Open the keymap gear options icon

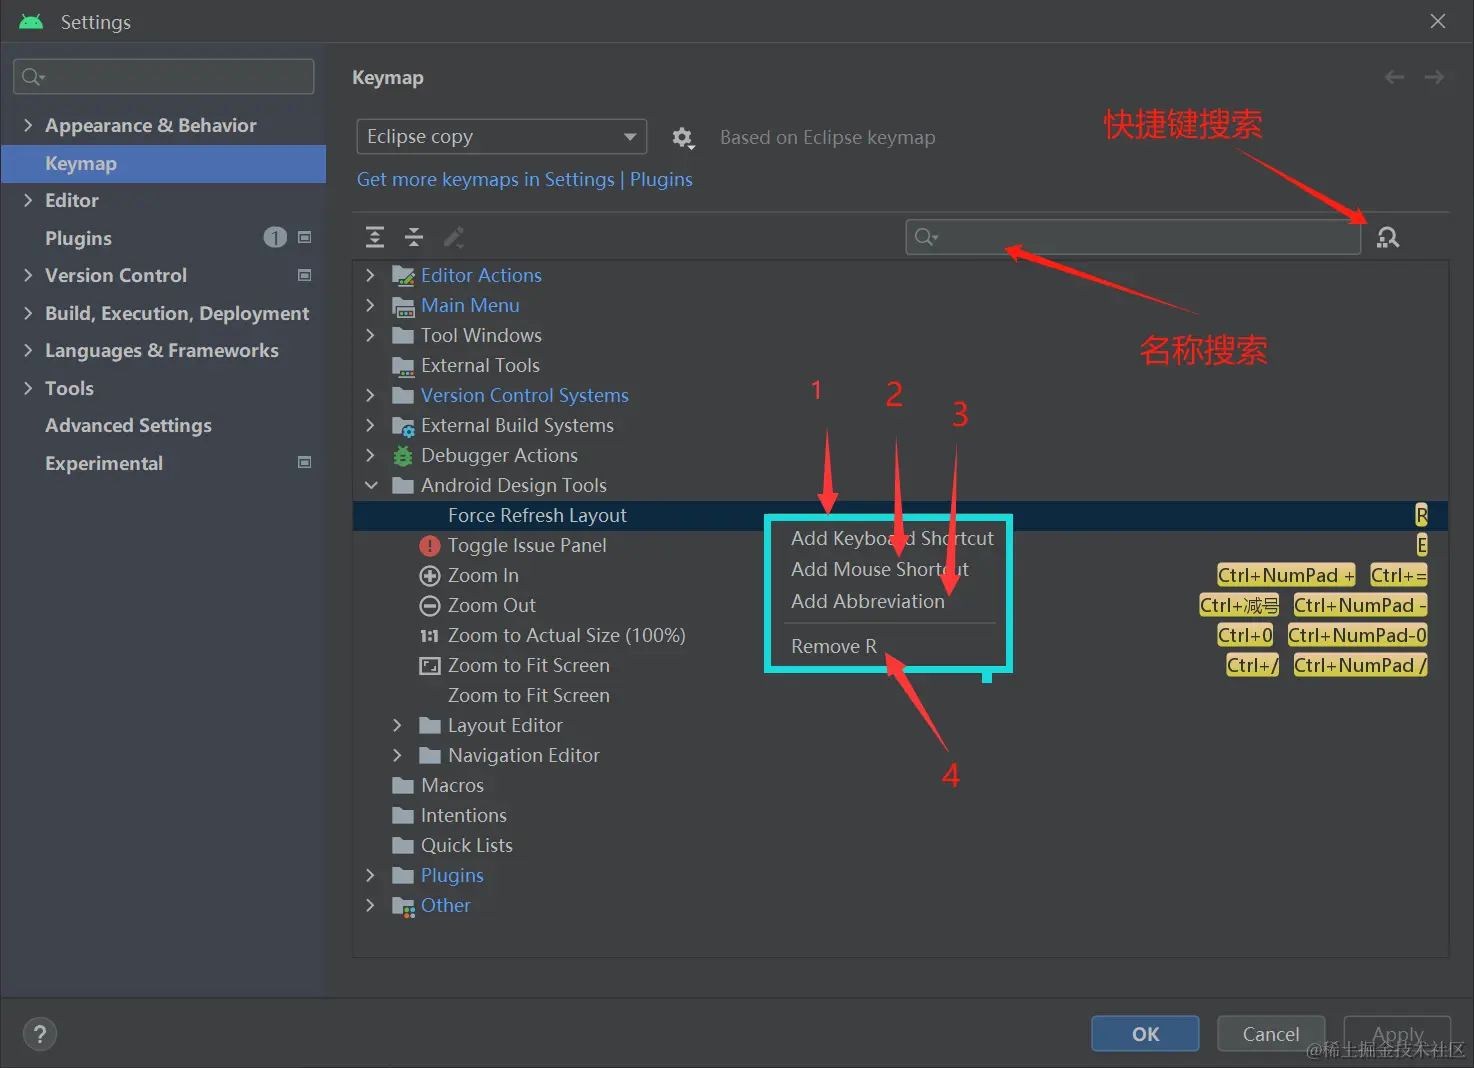coord(683,137)
